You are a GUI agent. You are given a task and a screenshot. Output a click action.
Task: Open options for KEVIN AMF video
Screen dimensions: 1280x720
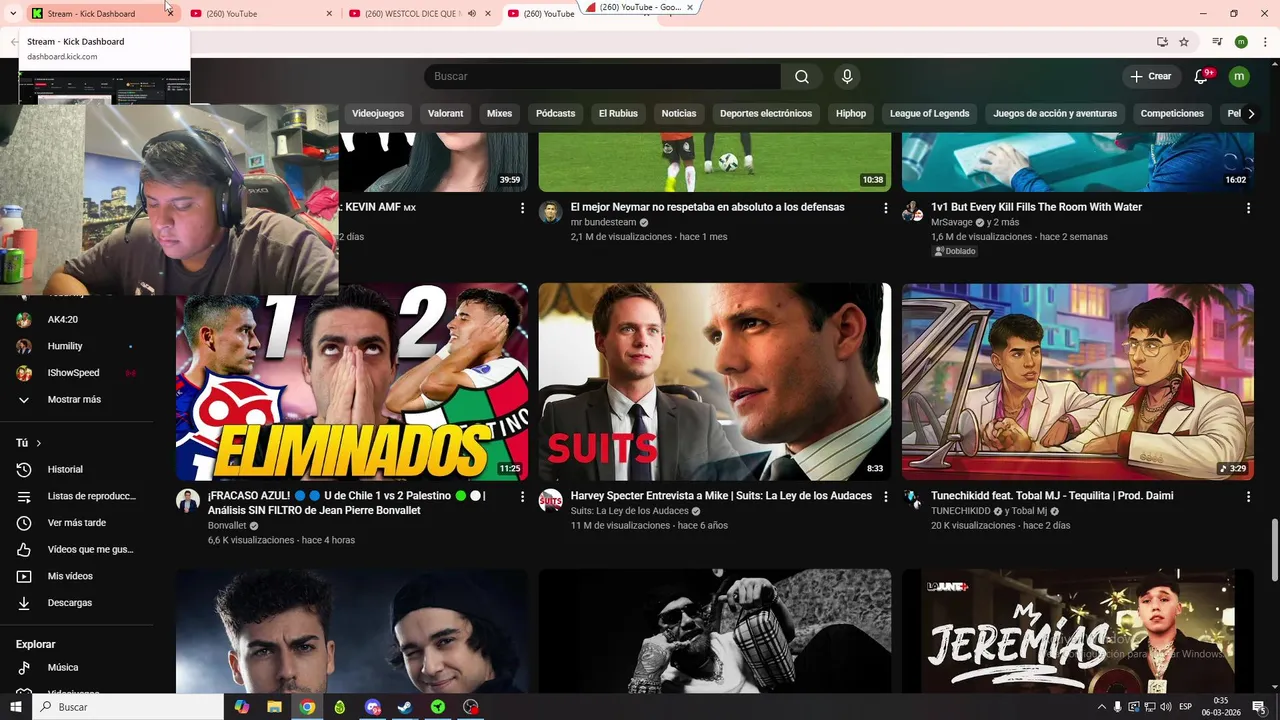(522, 208)
